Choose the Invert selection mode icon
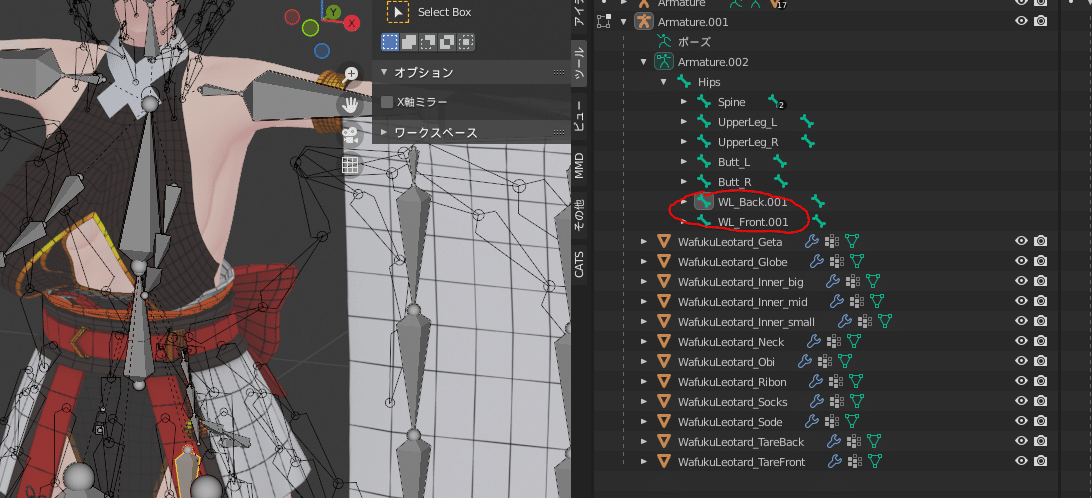 coord(447,42)
